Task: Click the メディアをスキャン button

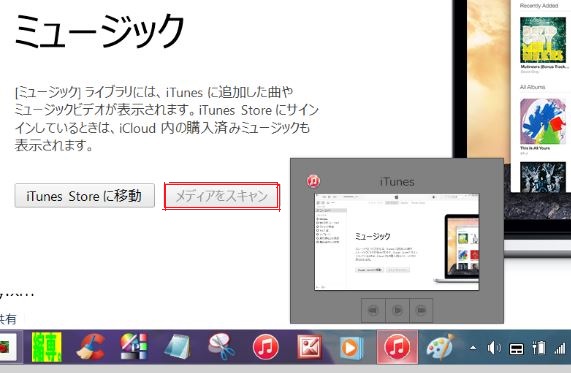Action: pyautogui.click(x=222, y=196)
